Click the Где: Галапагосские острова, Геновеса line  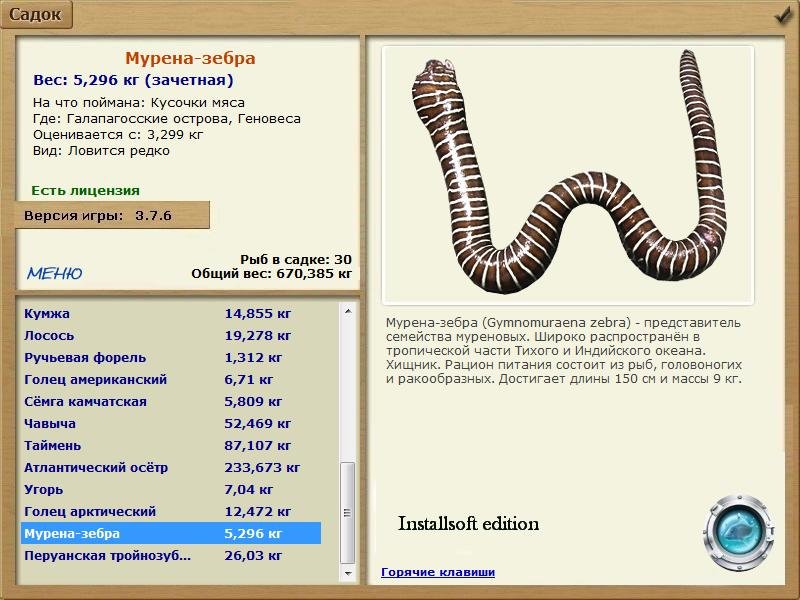coord(167,119)
